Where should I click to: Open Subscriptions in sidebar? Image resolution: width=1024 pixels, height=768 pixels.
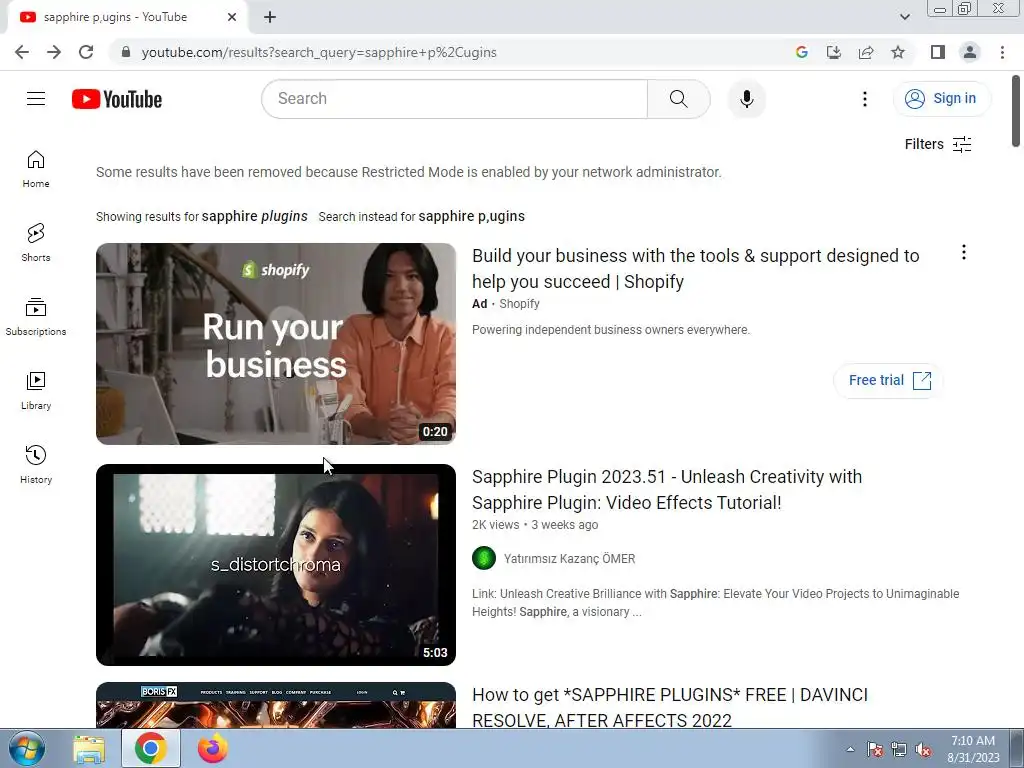tap(36, 316)
